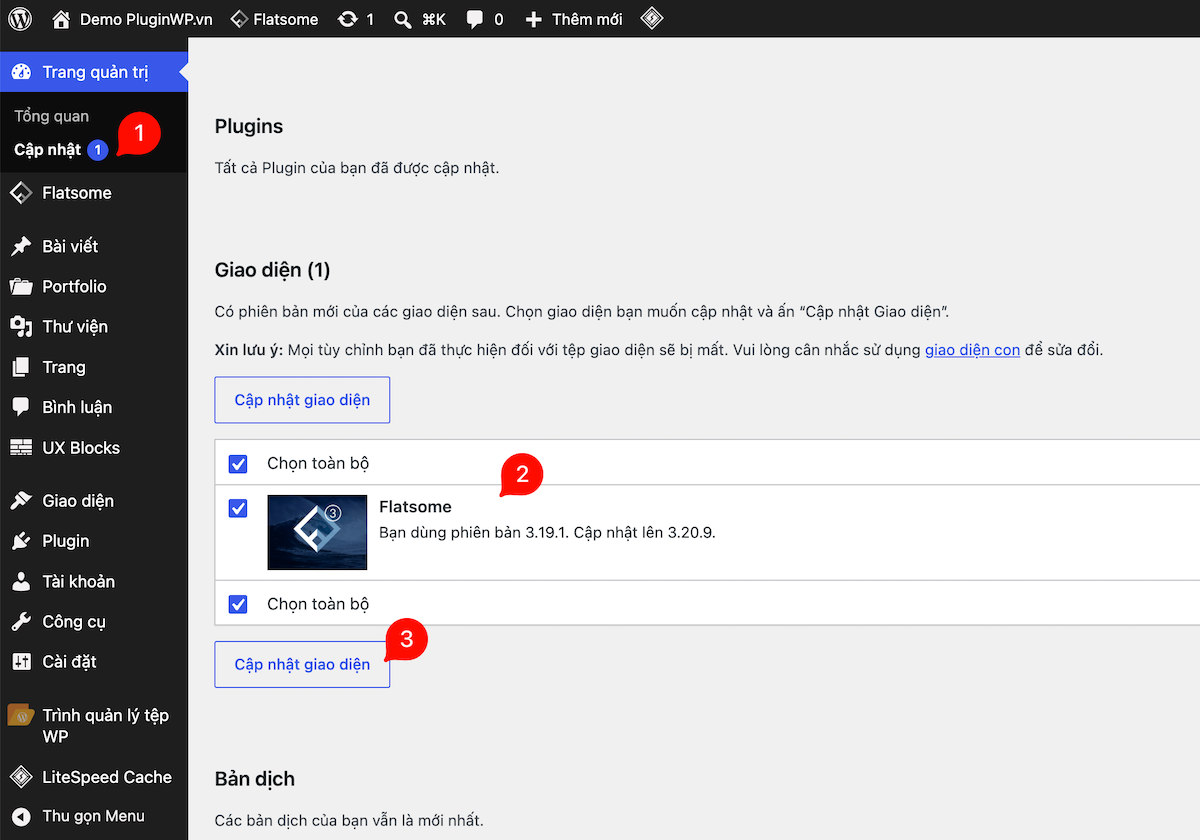Open Tổng quan submenu item
1200x840 pixels.
coord(51,117)
